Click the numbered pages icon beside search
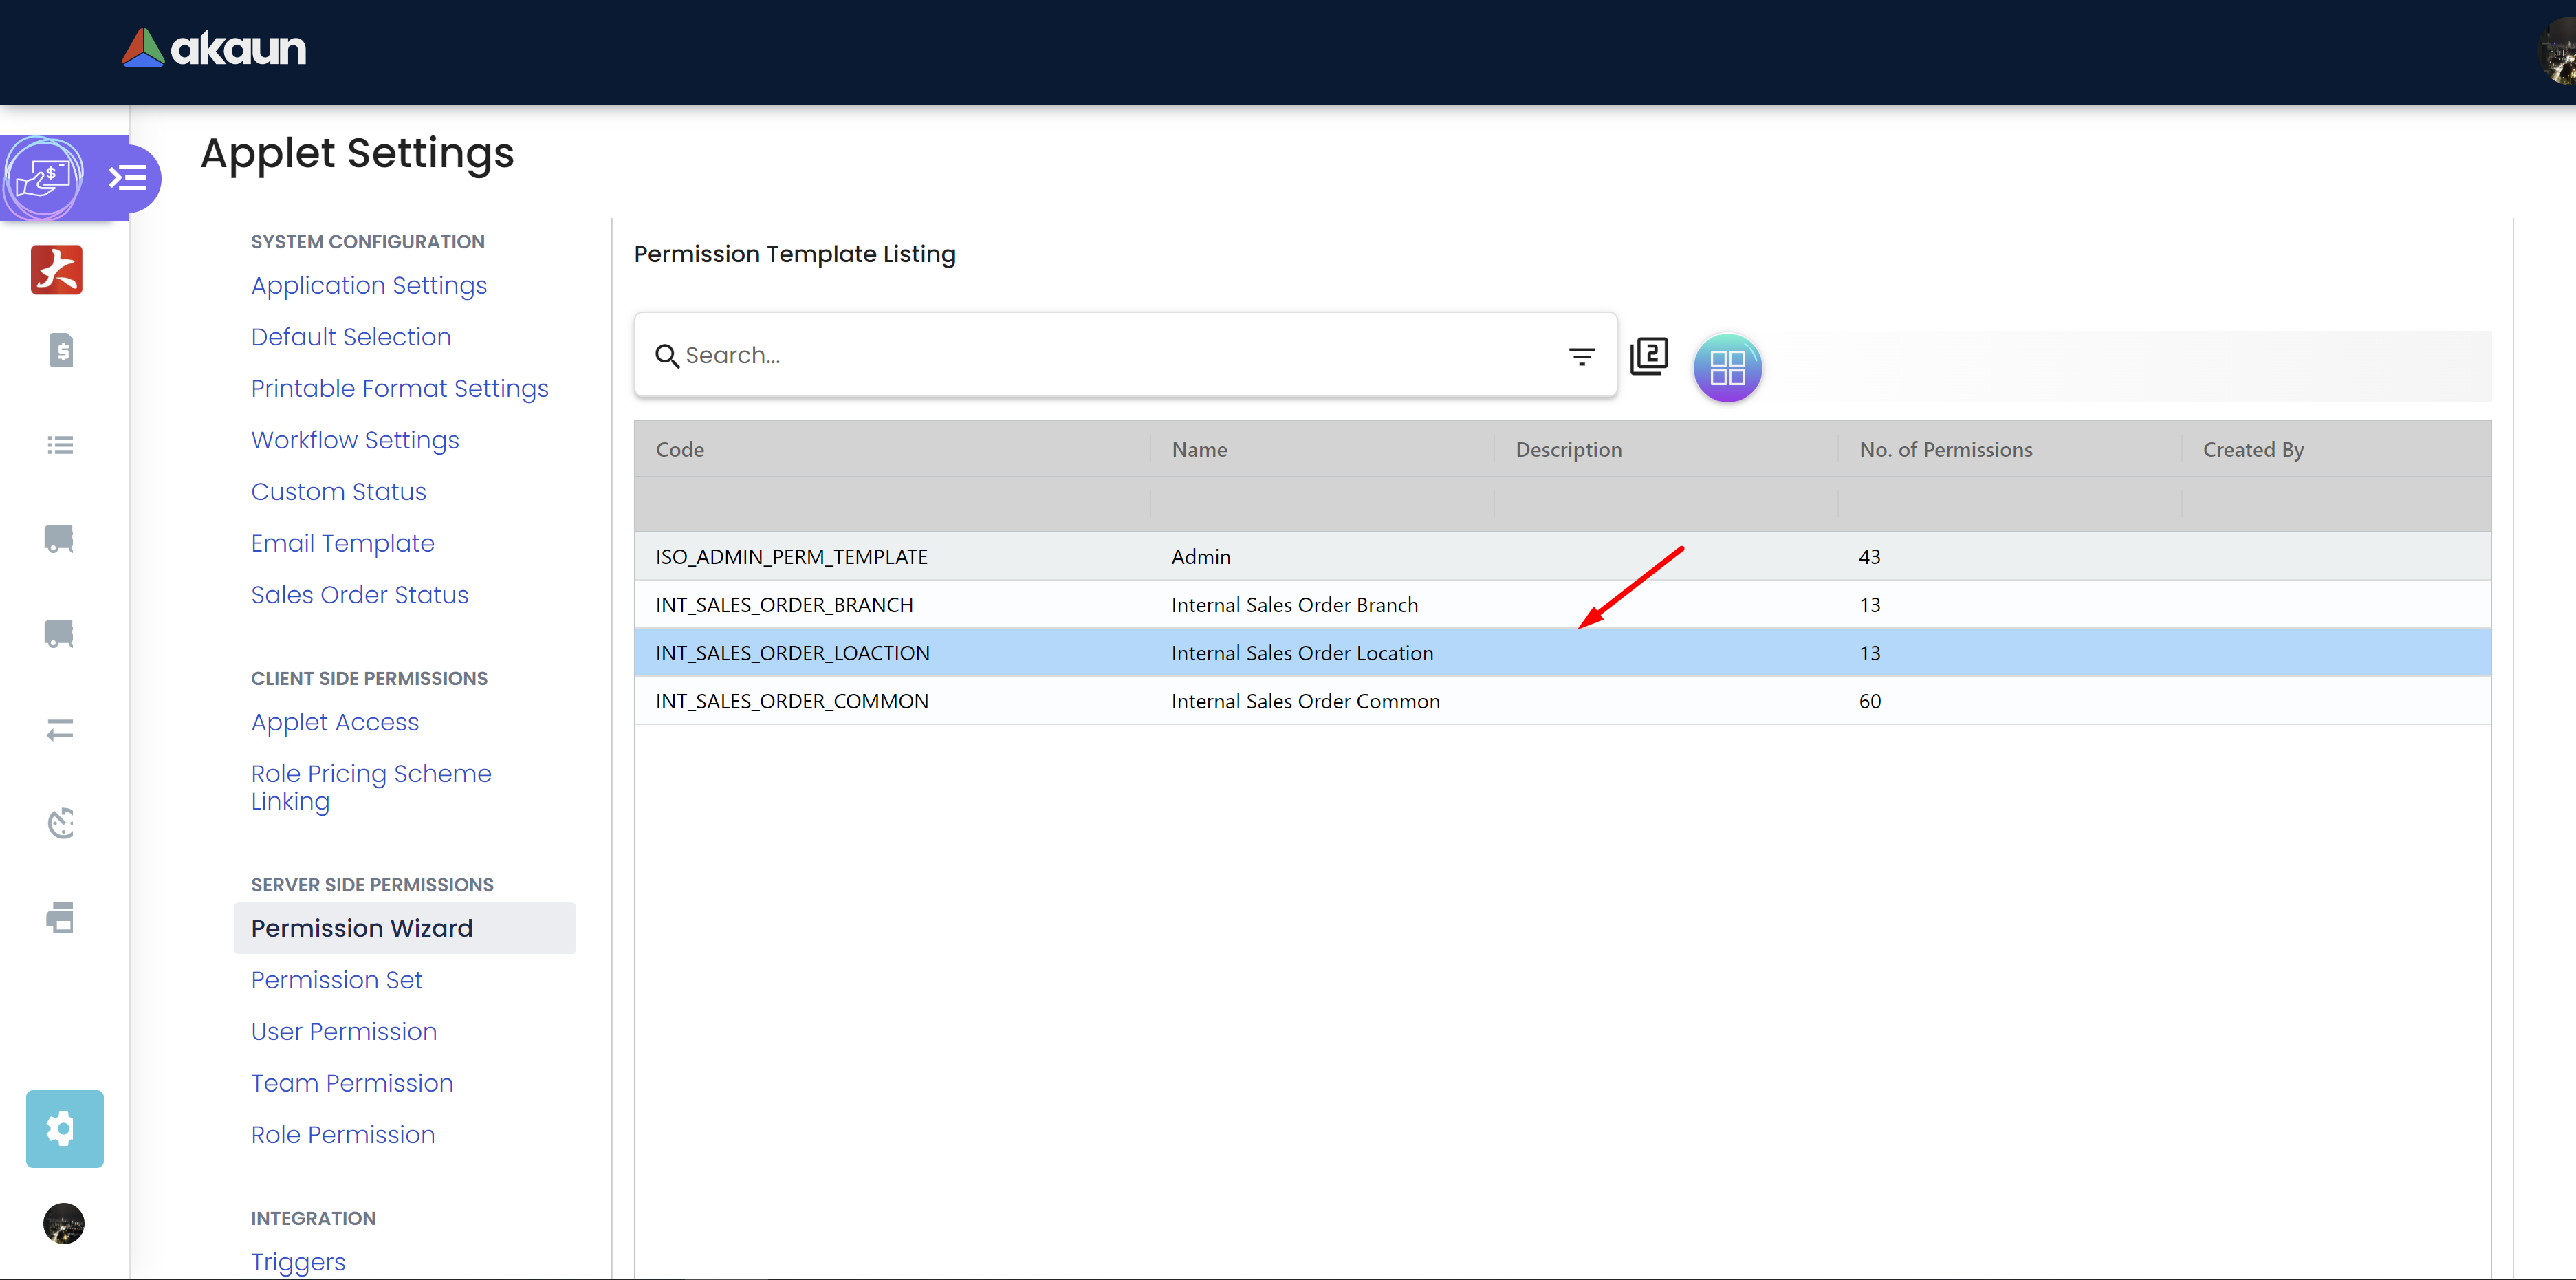Screen dimensions: 2576x1280 coord(1649,356)
